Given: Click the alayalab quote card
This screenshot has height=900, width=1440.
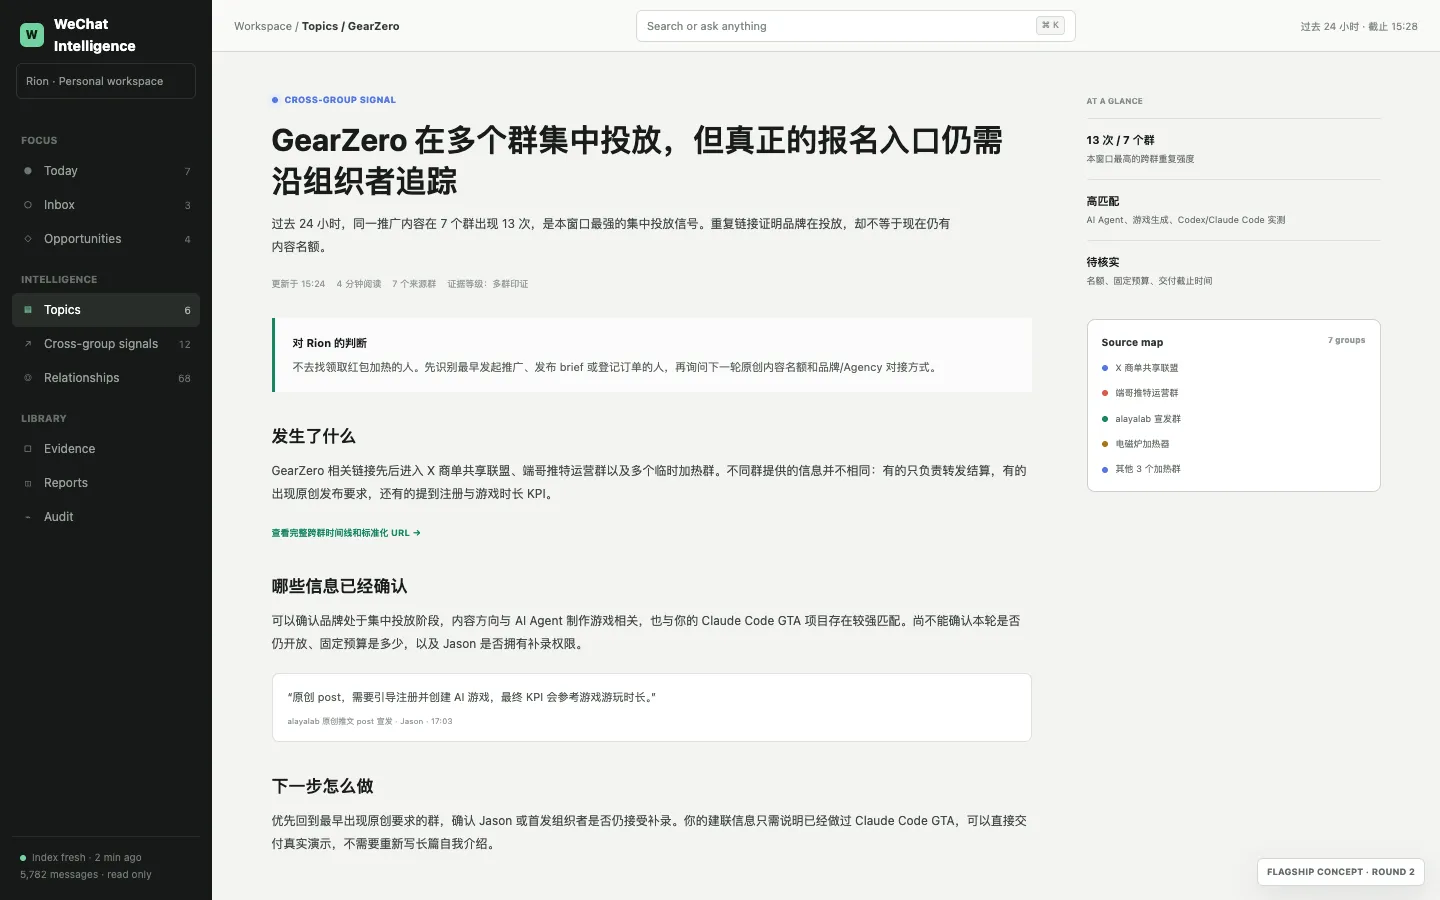Looking at the screenshot, I should pyautogui.click(x=651, y=707).
